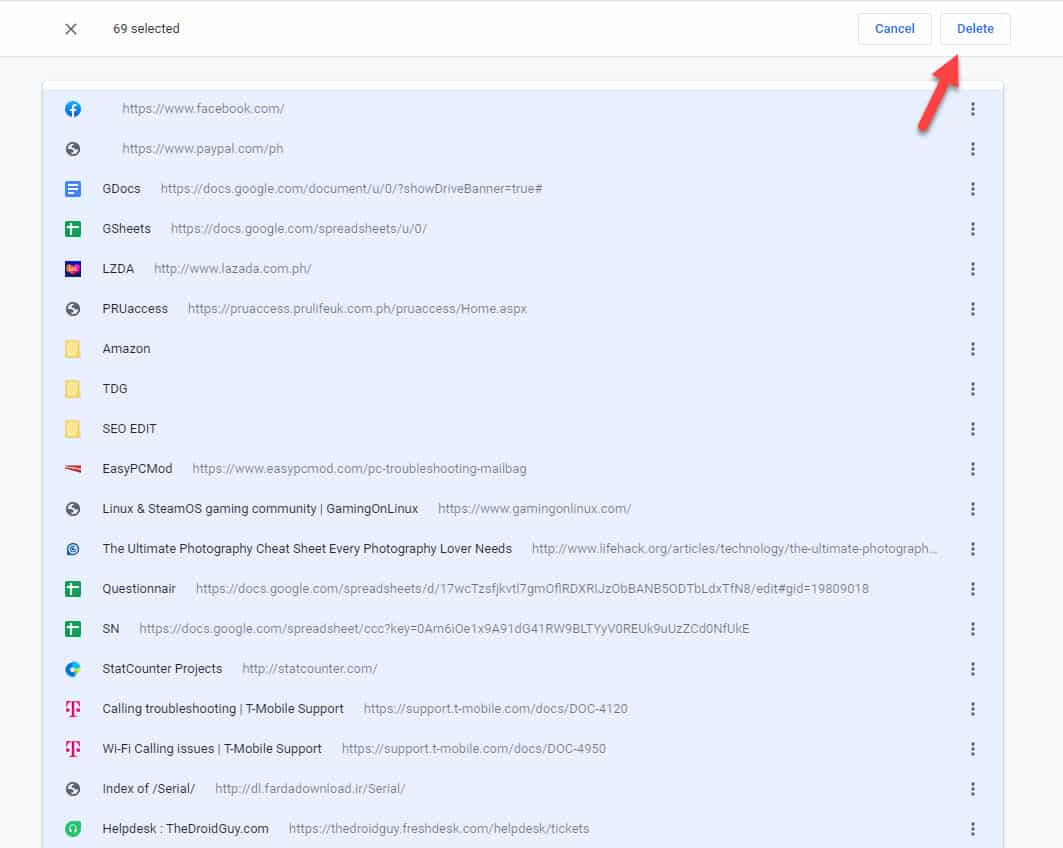Select the PRUaccess bookmark title

135,309
